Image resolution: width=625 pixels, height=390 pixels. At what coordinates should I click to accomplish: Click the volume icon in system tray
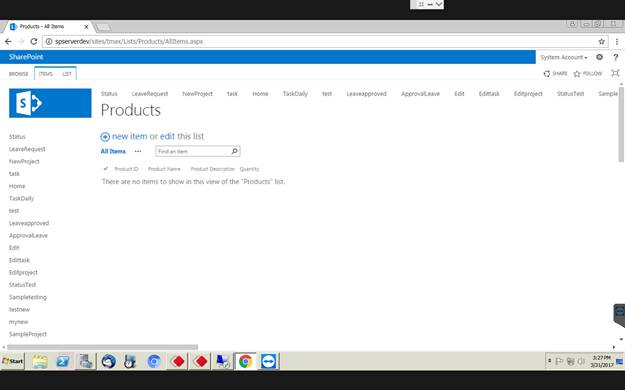581,361
